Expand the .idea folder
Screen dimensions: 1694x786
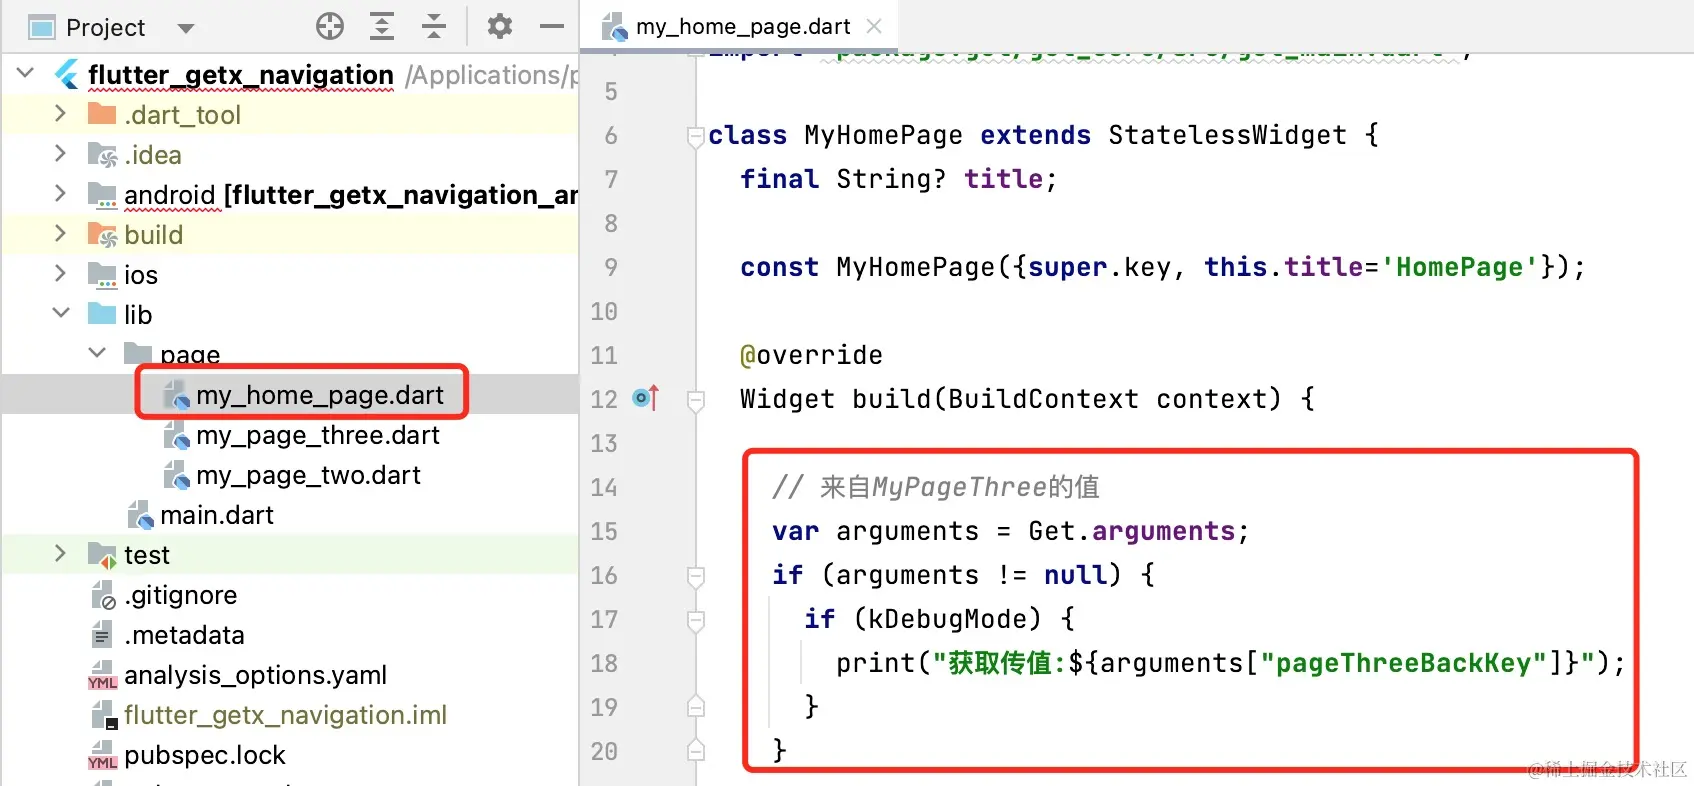coord(60,154)
